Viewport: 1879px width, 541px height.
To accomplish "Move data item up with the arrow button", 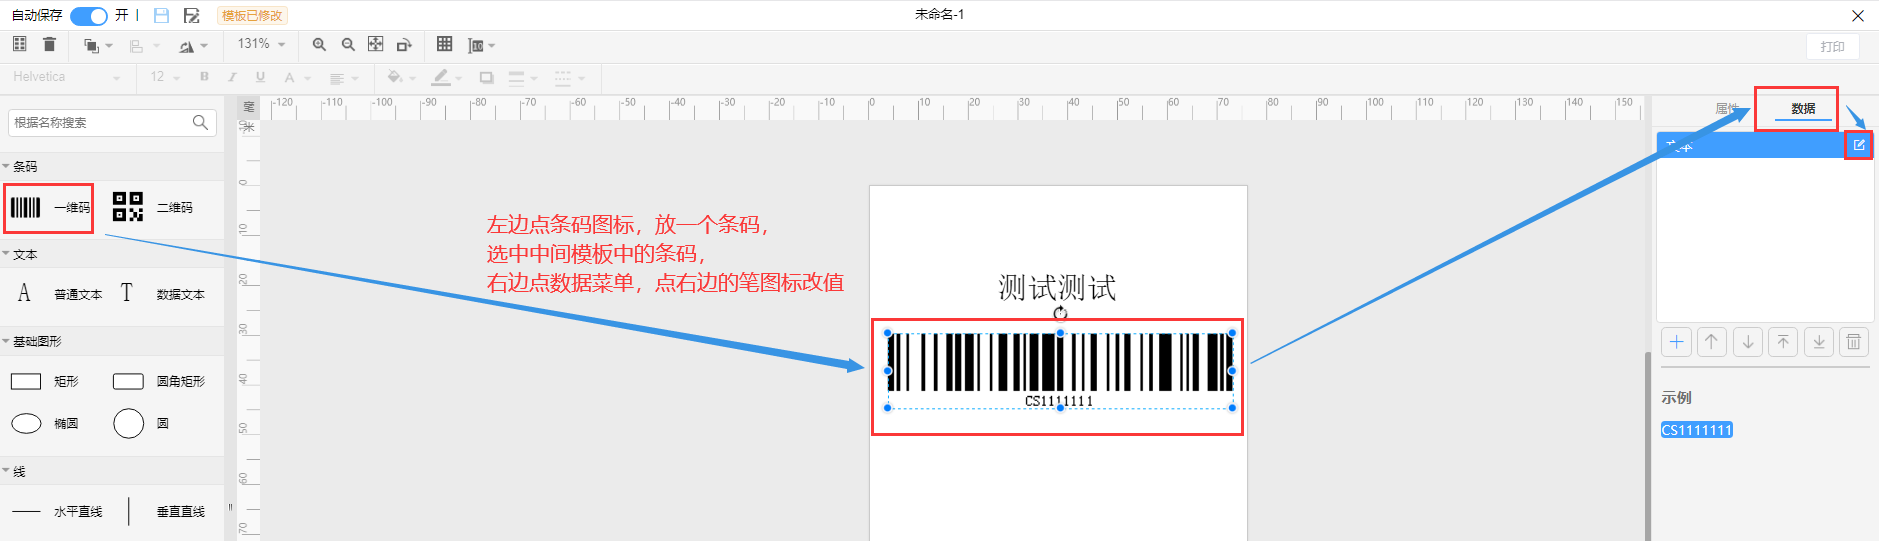I will [x=1712, y=342].
